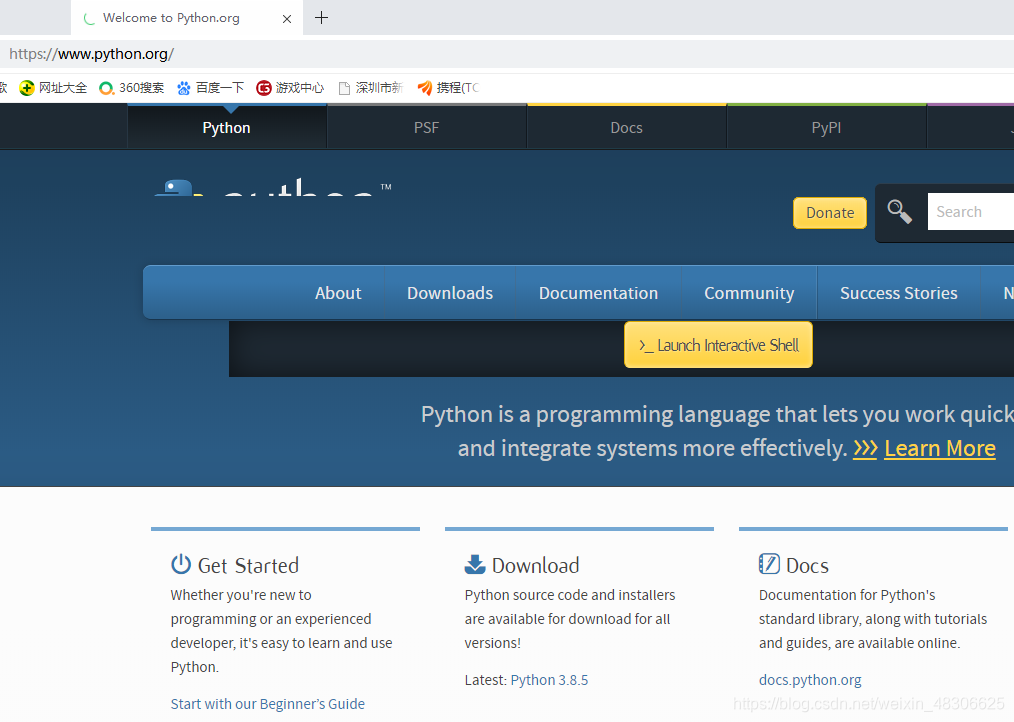Image resolution: width=1014 pixels, height=722 pixels.
Task: Open a new browser tab
Action: point(321,18)
